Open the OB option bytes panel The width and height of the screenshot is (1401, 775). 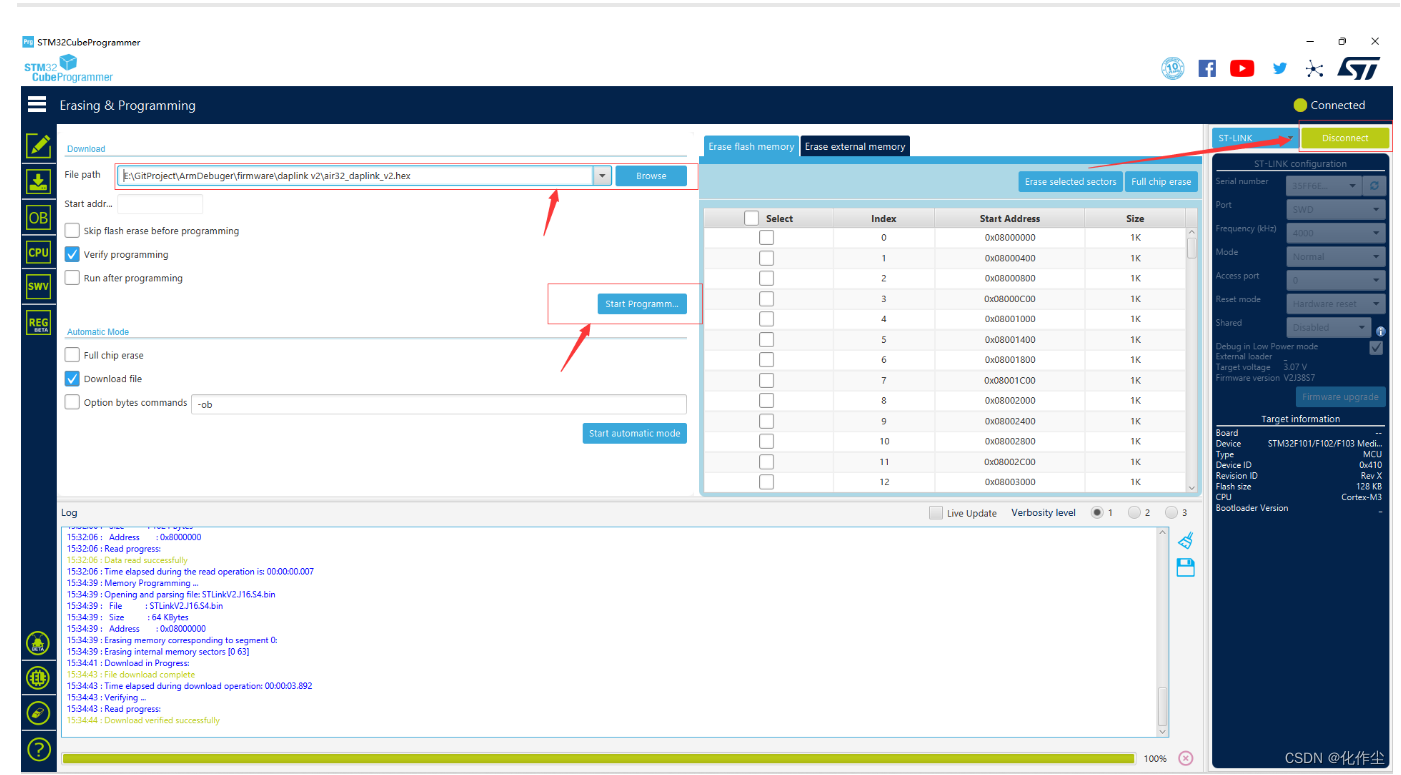coord(38,217)
